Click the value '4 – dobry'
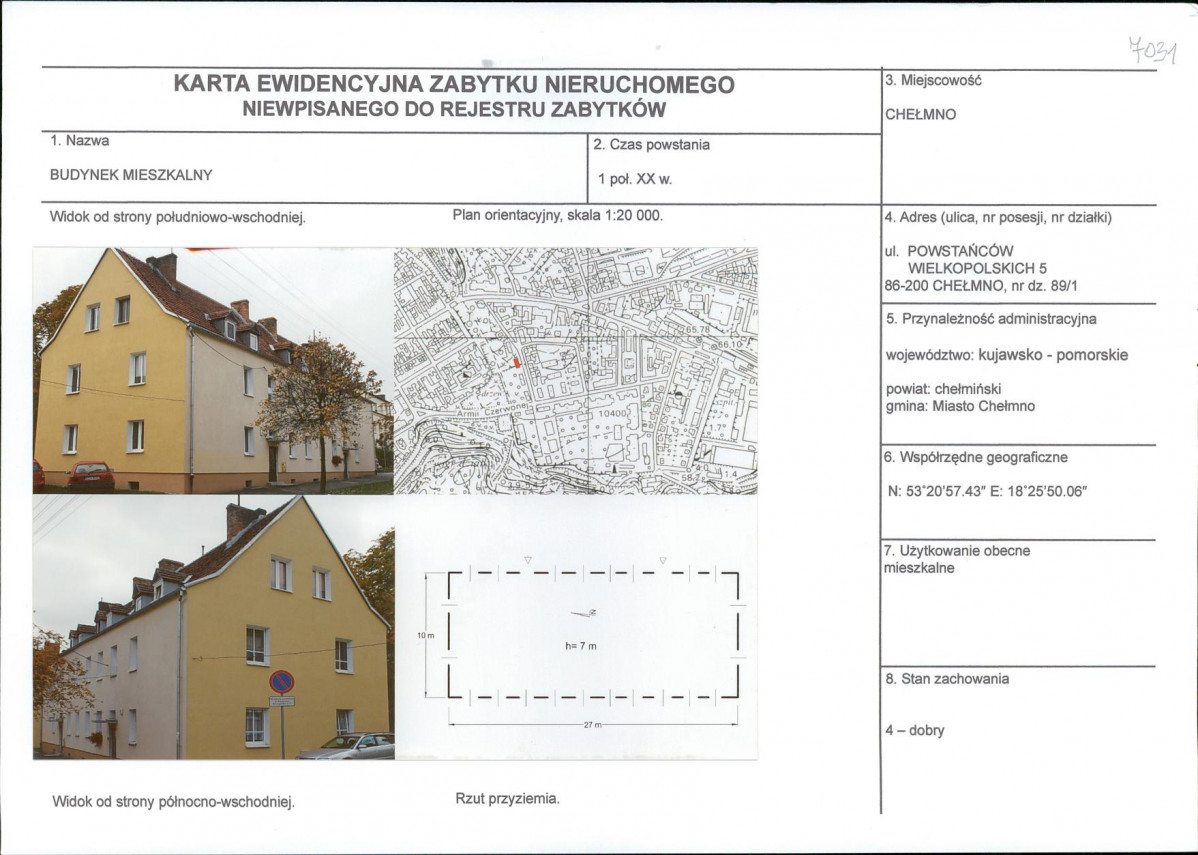Viewport: 1198px width, 855px height. pyautogui.click(x=915, y=730)
